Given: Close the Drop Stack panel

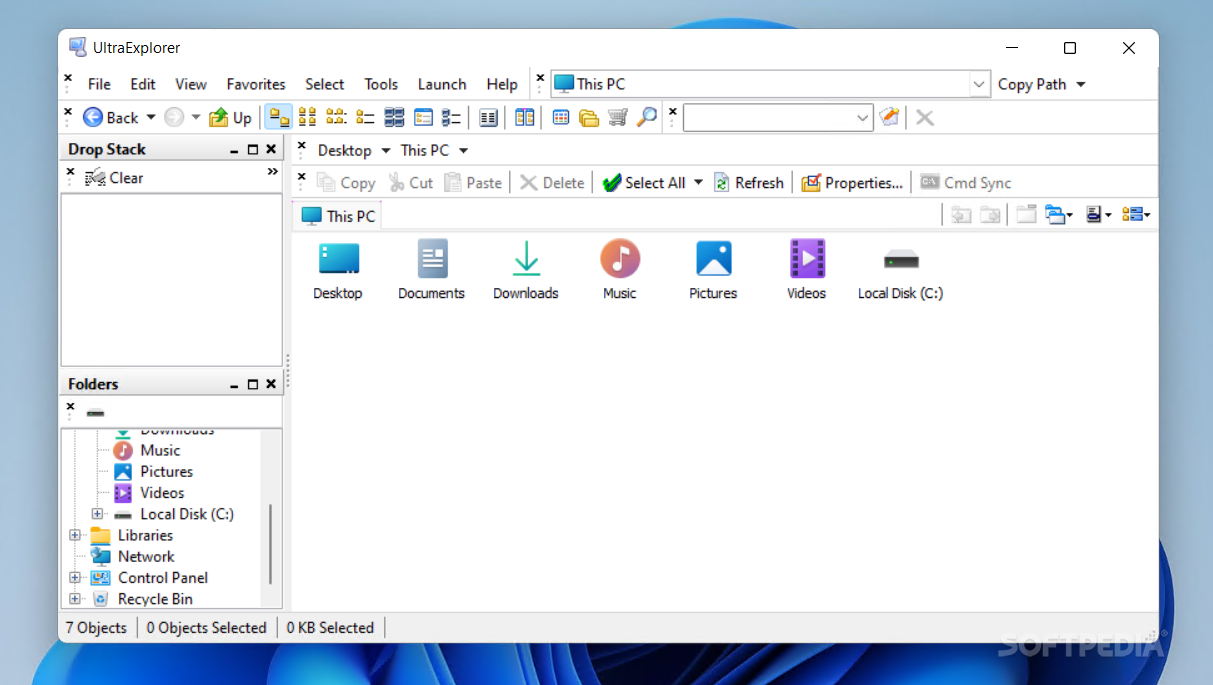Looking at the screenshot, I should [271, 149].
